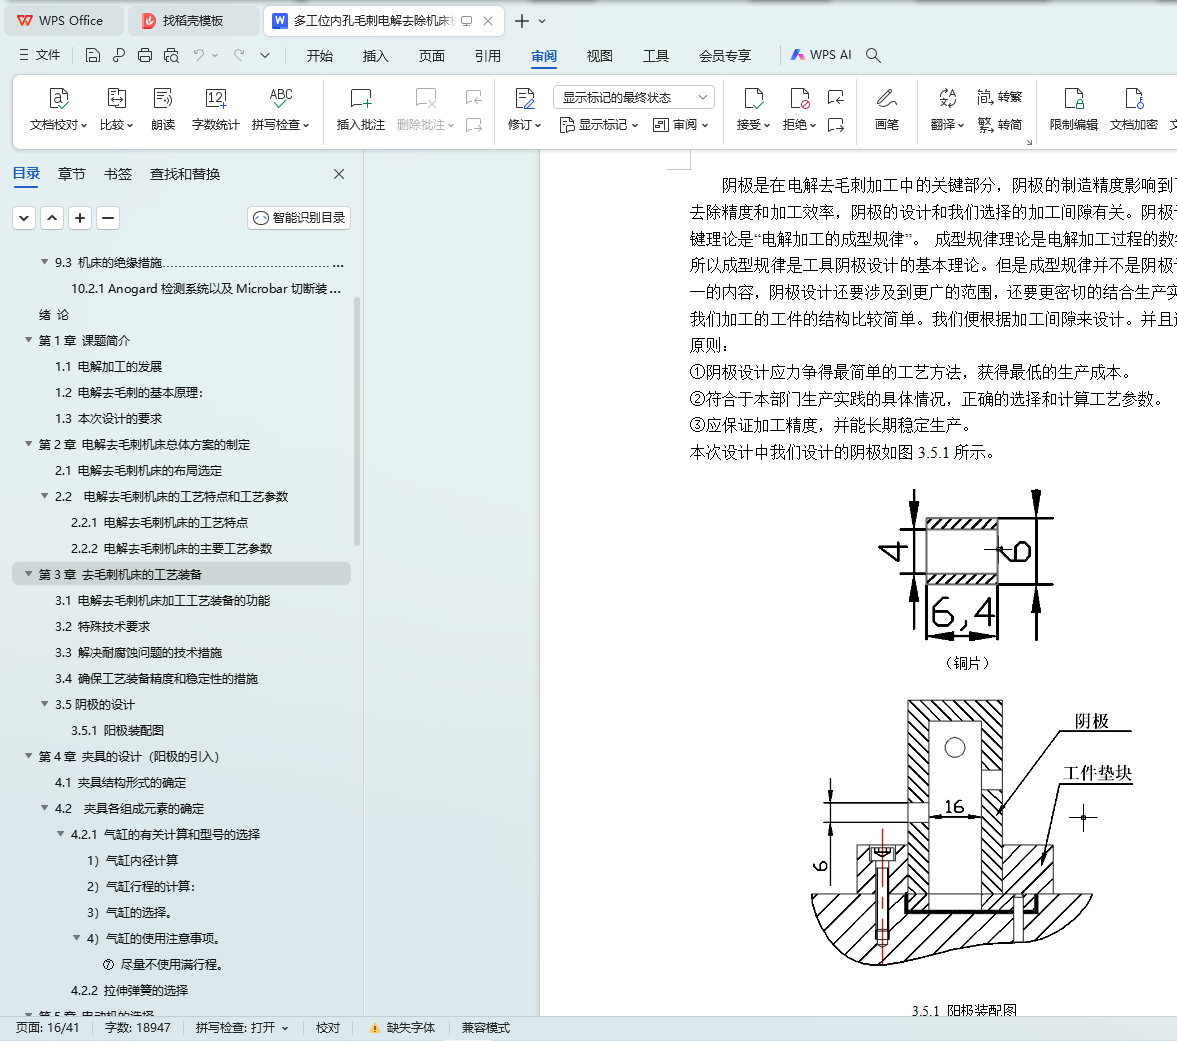Switch to 会员专享 tab
The width and height of the screenshot is (1177, 1041).
724,56
